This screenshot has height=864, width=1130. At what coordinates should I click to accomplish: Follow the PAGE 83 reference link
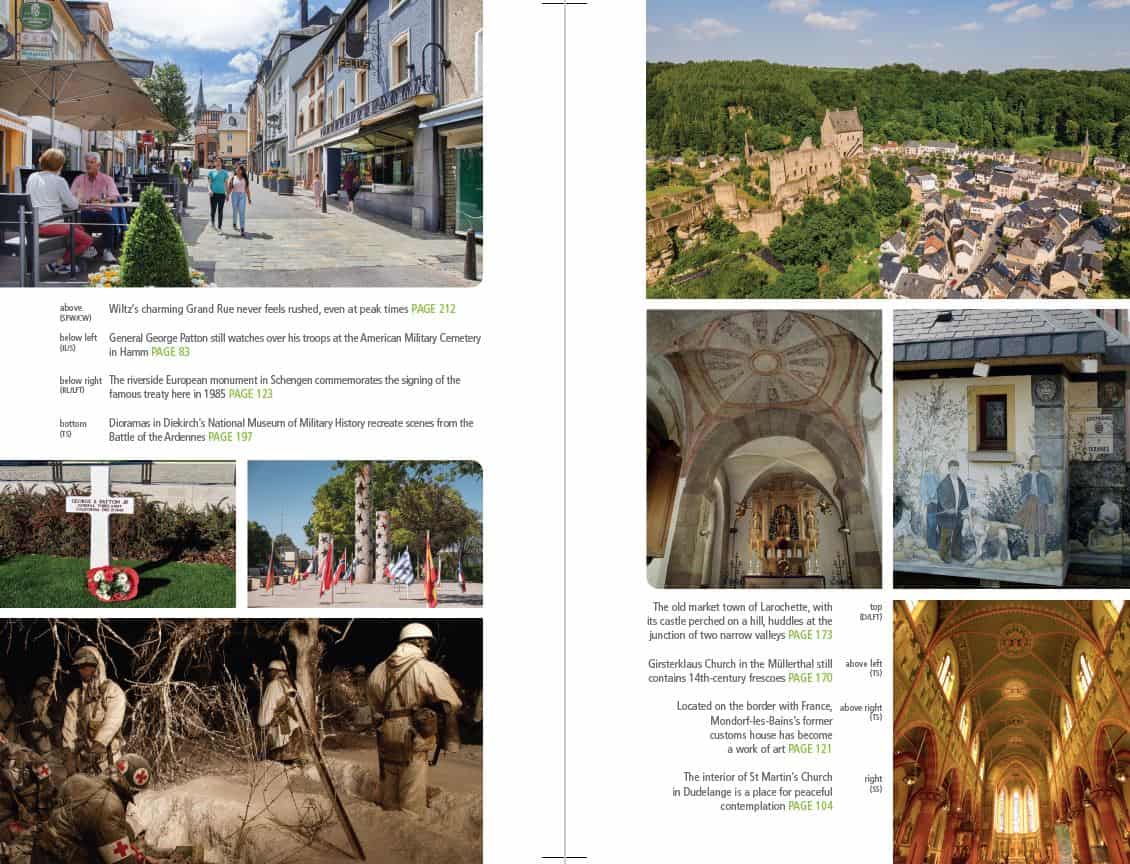(170, 352)
